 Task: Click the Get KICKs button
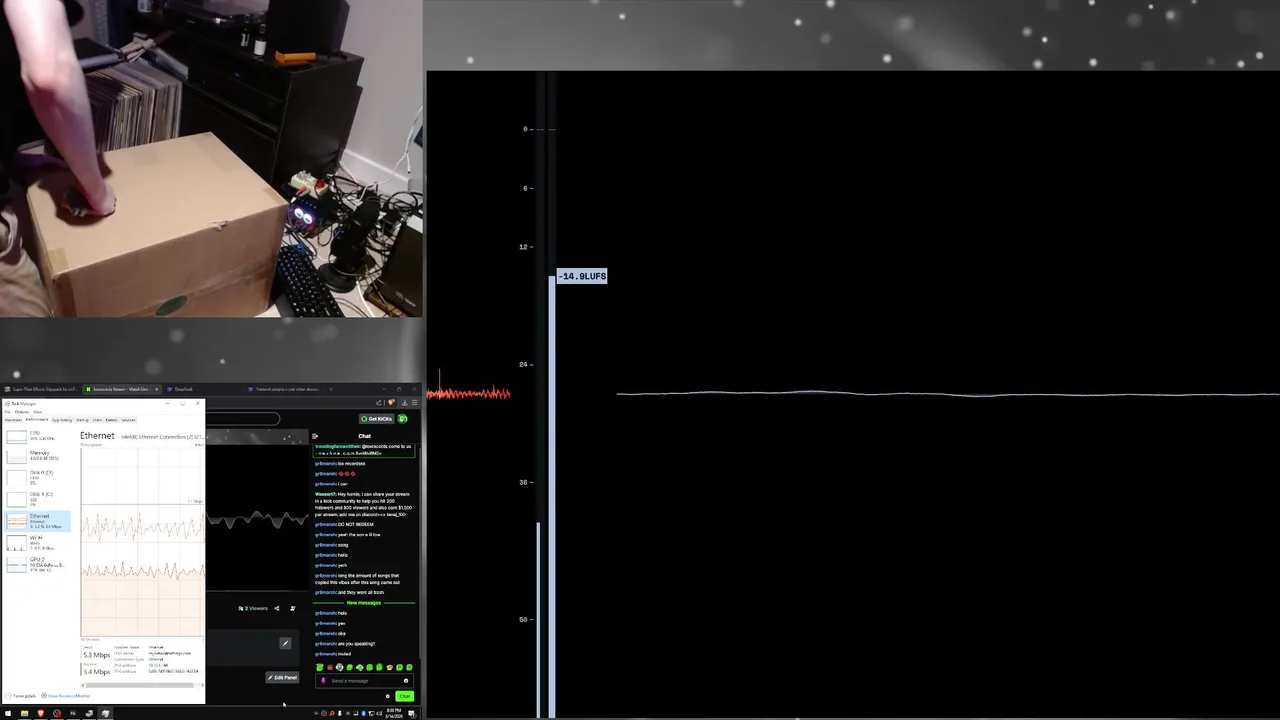pos(376,419)
